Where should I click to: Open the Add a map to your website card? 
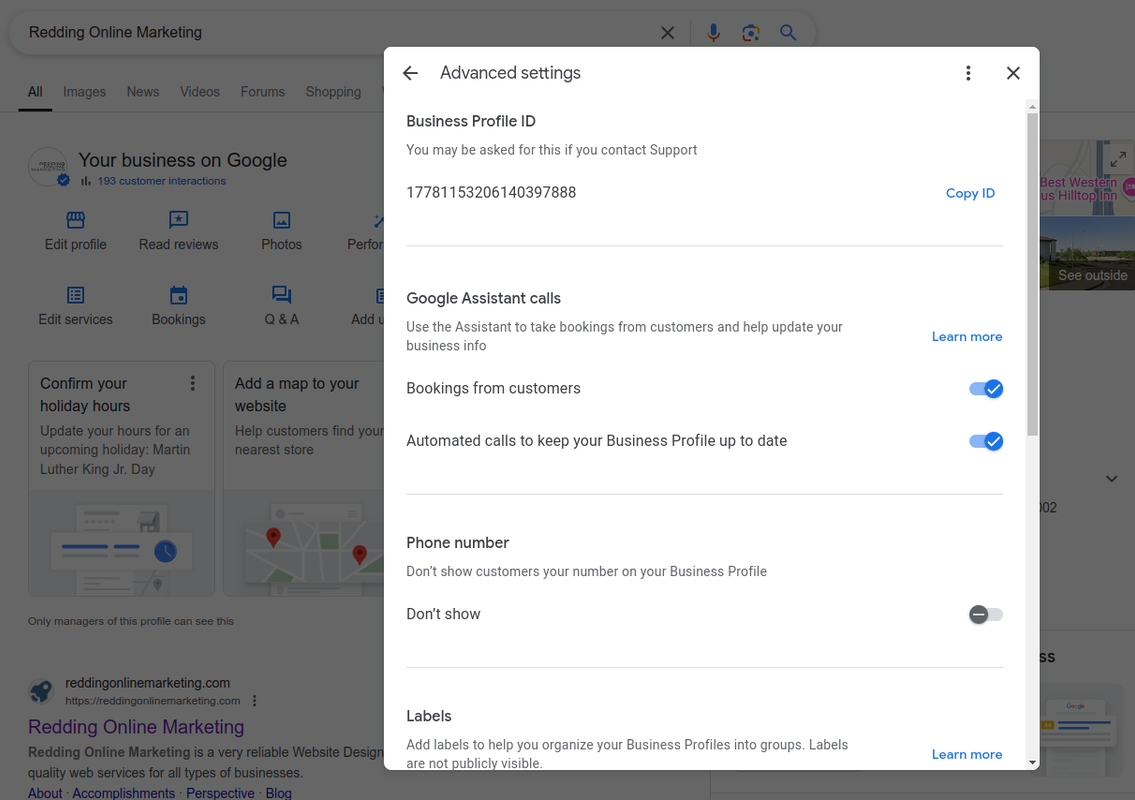304,479
